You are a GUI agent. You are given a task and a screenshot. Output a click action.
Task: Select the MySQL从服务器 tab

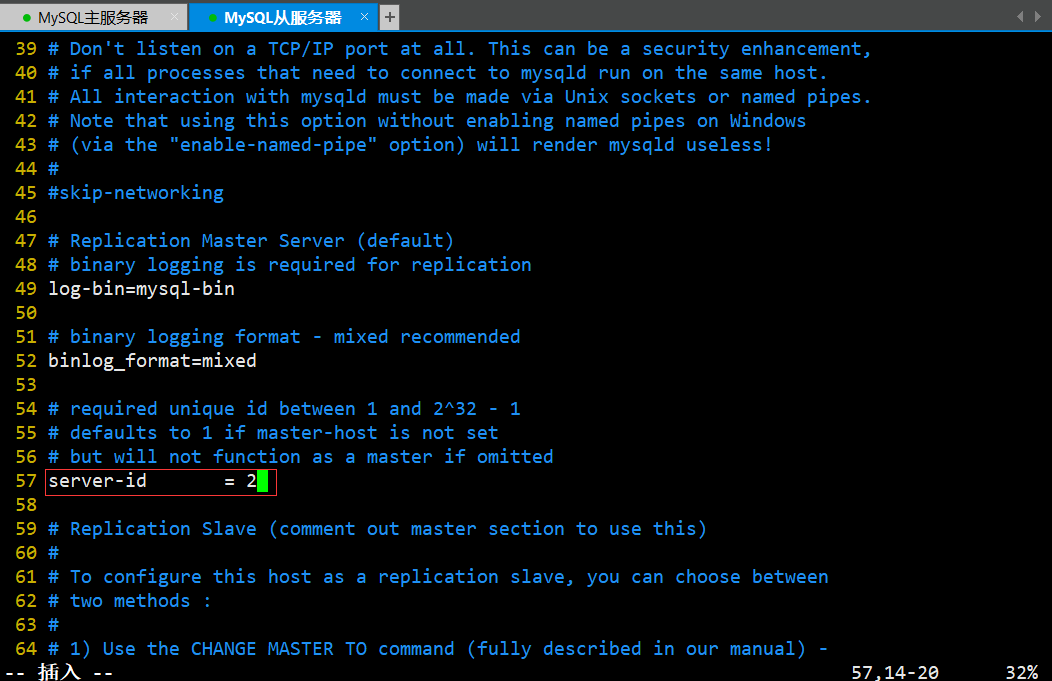282,17
